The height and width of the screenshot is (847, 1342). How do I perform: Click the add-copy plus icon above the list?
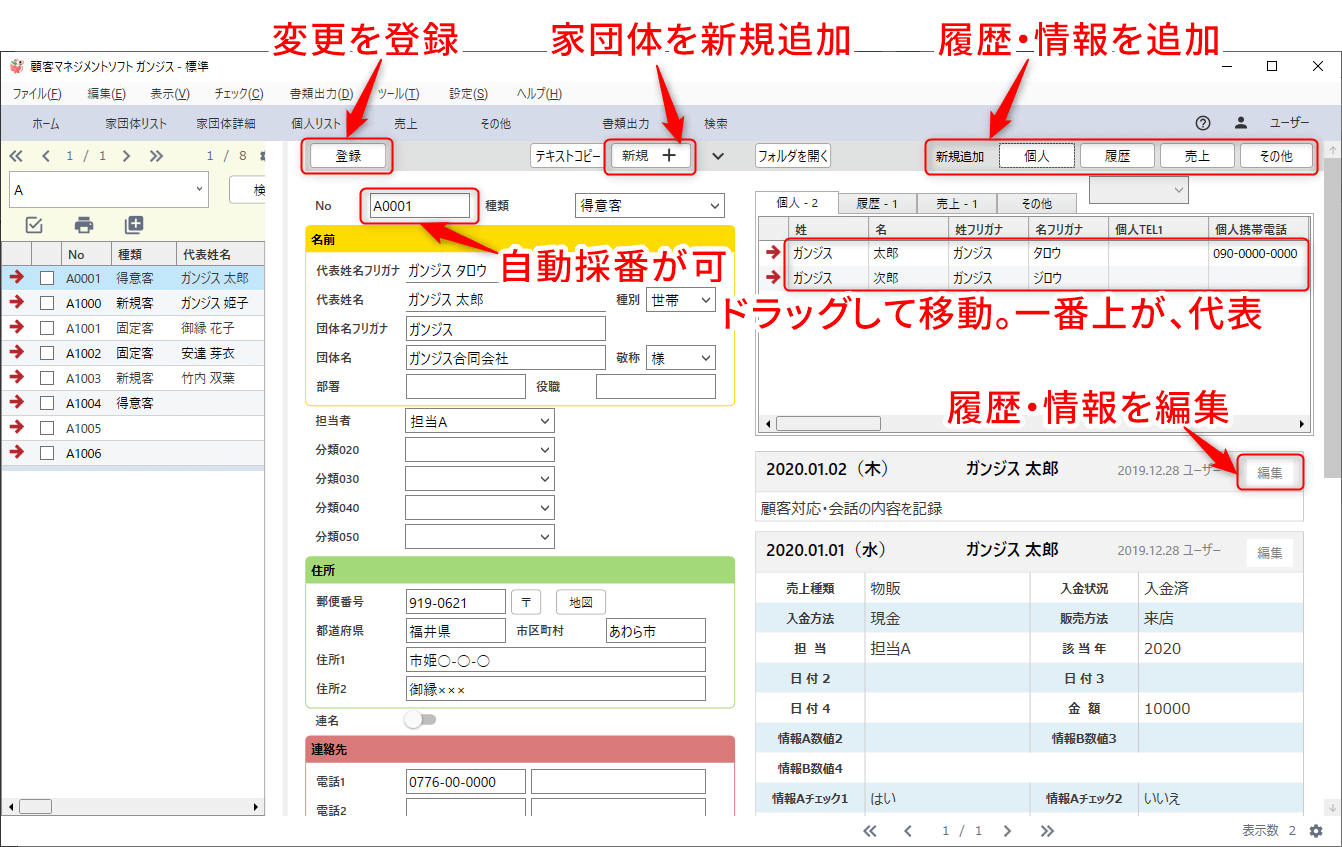pos(134,225)
